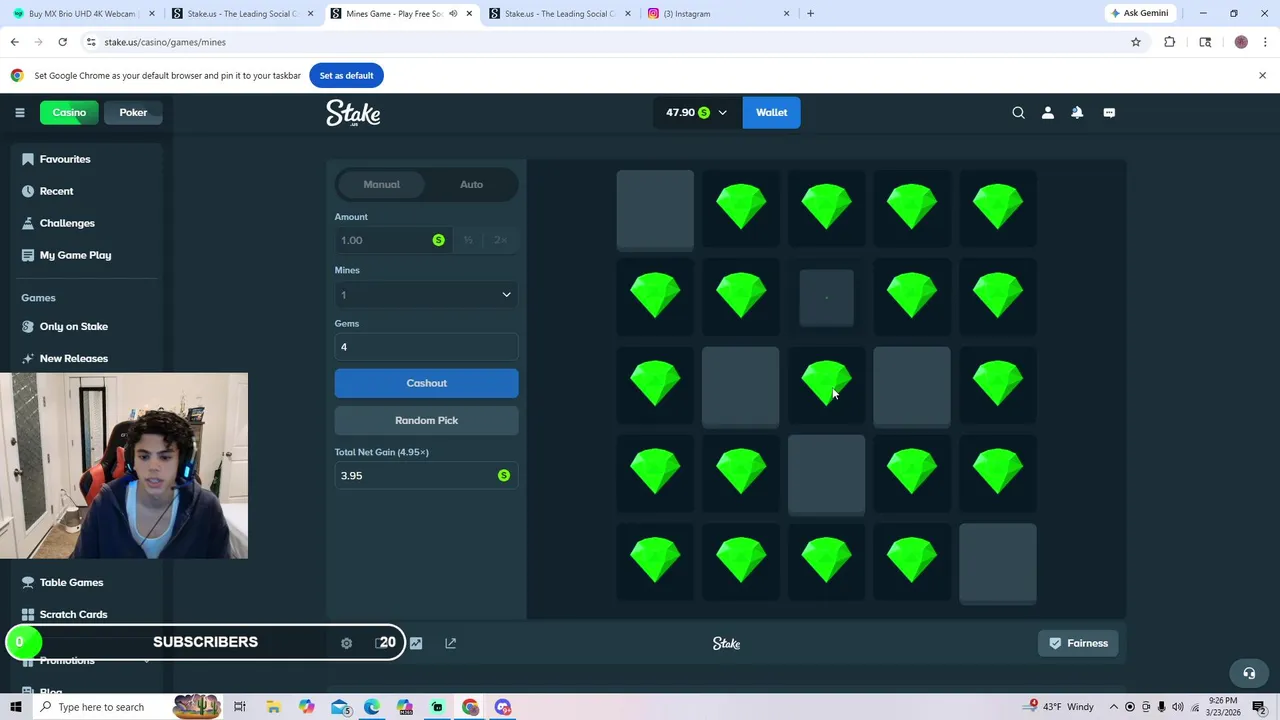Open Task View on taskbar
Image resolution: width=1280 pixels, height=720 pixels.
240,707
